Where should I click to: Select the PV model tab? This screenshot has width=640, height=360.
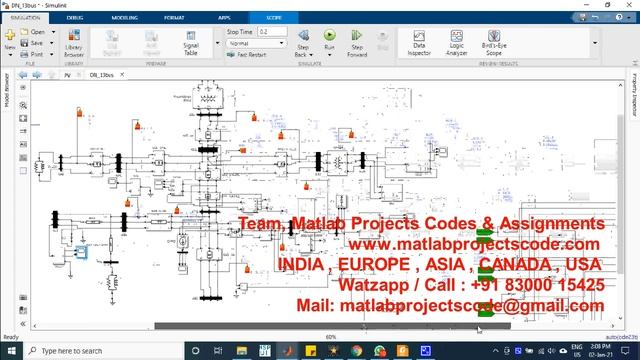67,75
